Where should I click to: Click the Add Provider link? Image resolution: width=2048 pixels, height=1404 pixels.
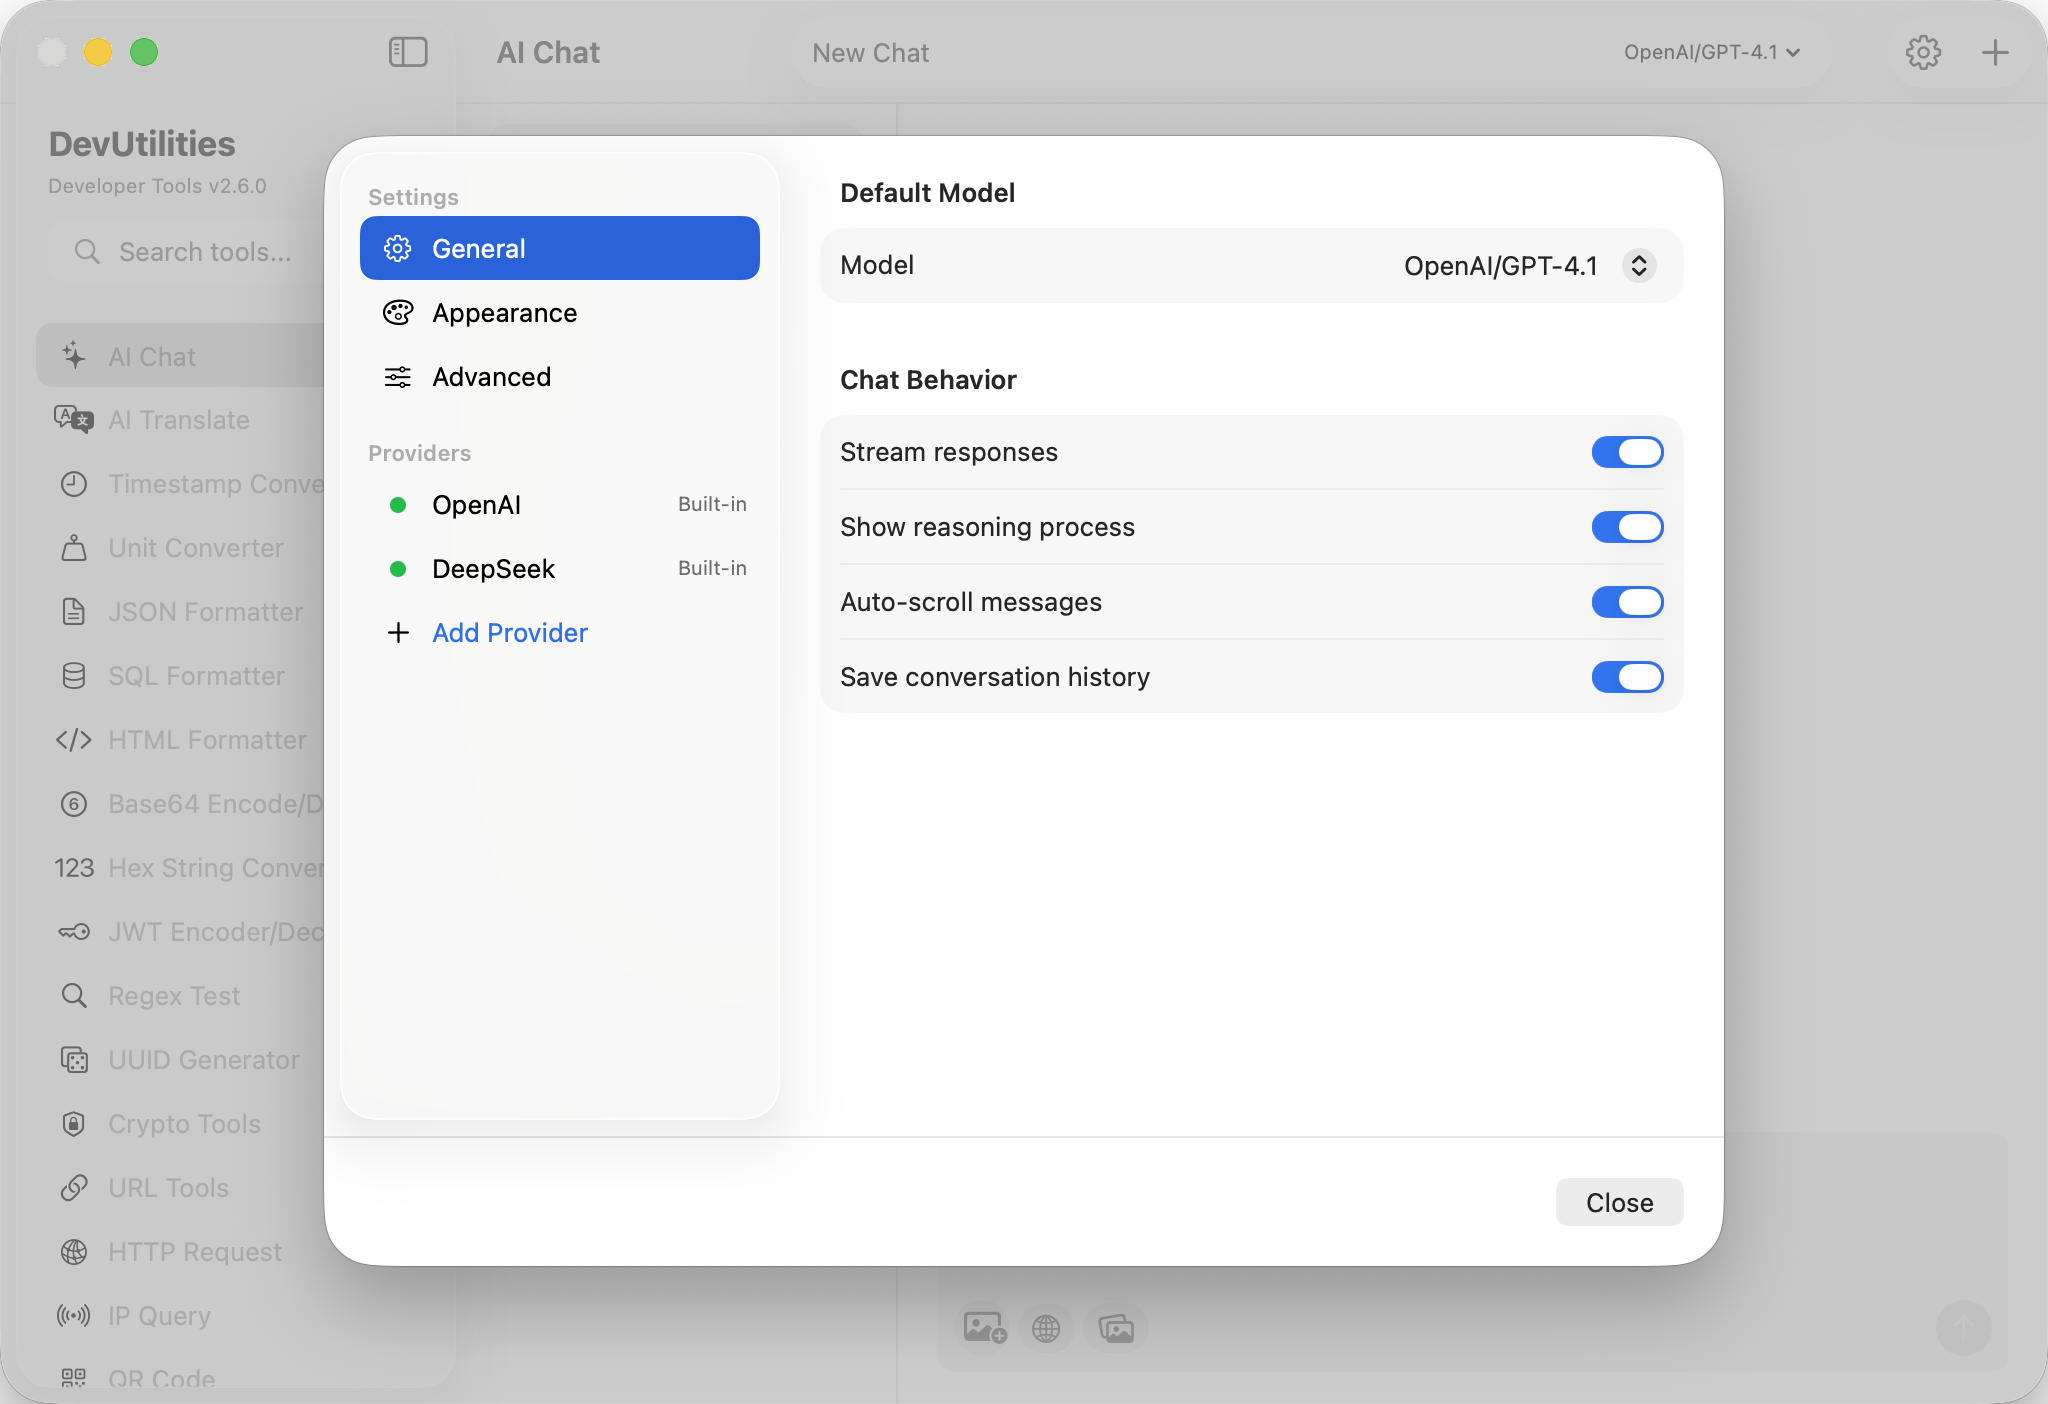click(509, 633)
